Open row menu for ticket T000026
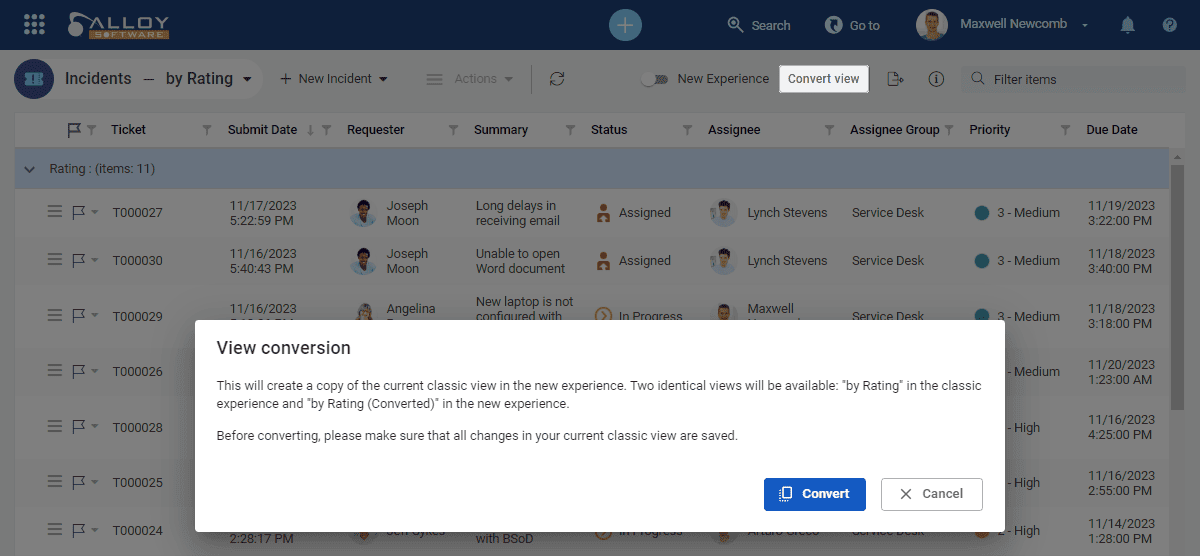This screenshot has width=1200, height=556. (55, 371)
